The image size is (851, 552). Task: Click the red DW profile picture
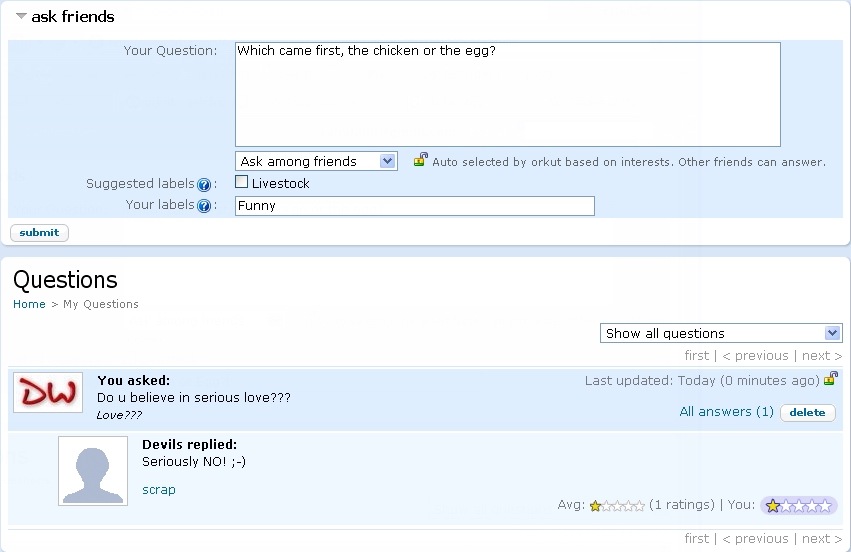[48, 392]
